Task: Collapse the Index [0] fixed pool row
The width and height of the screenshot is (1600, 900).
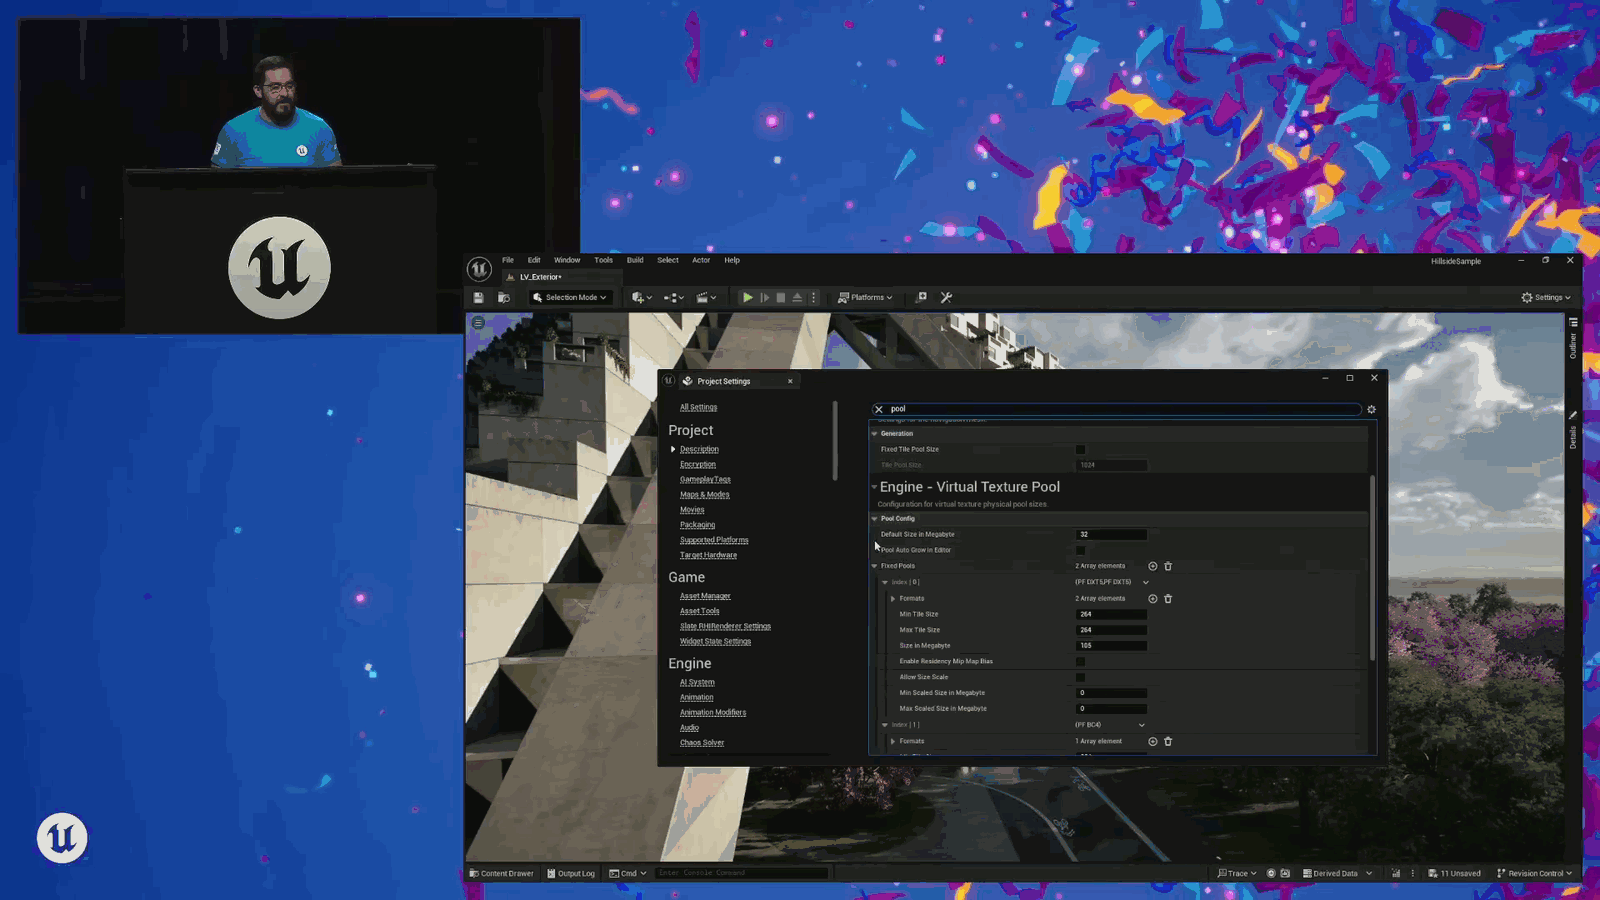Action: [x=885, y=582]
